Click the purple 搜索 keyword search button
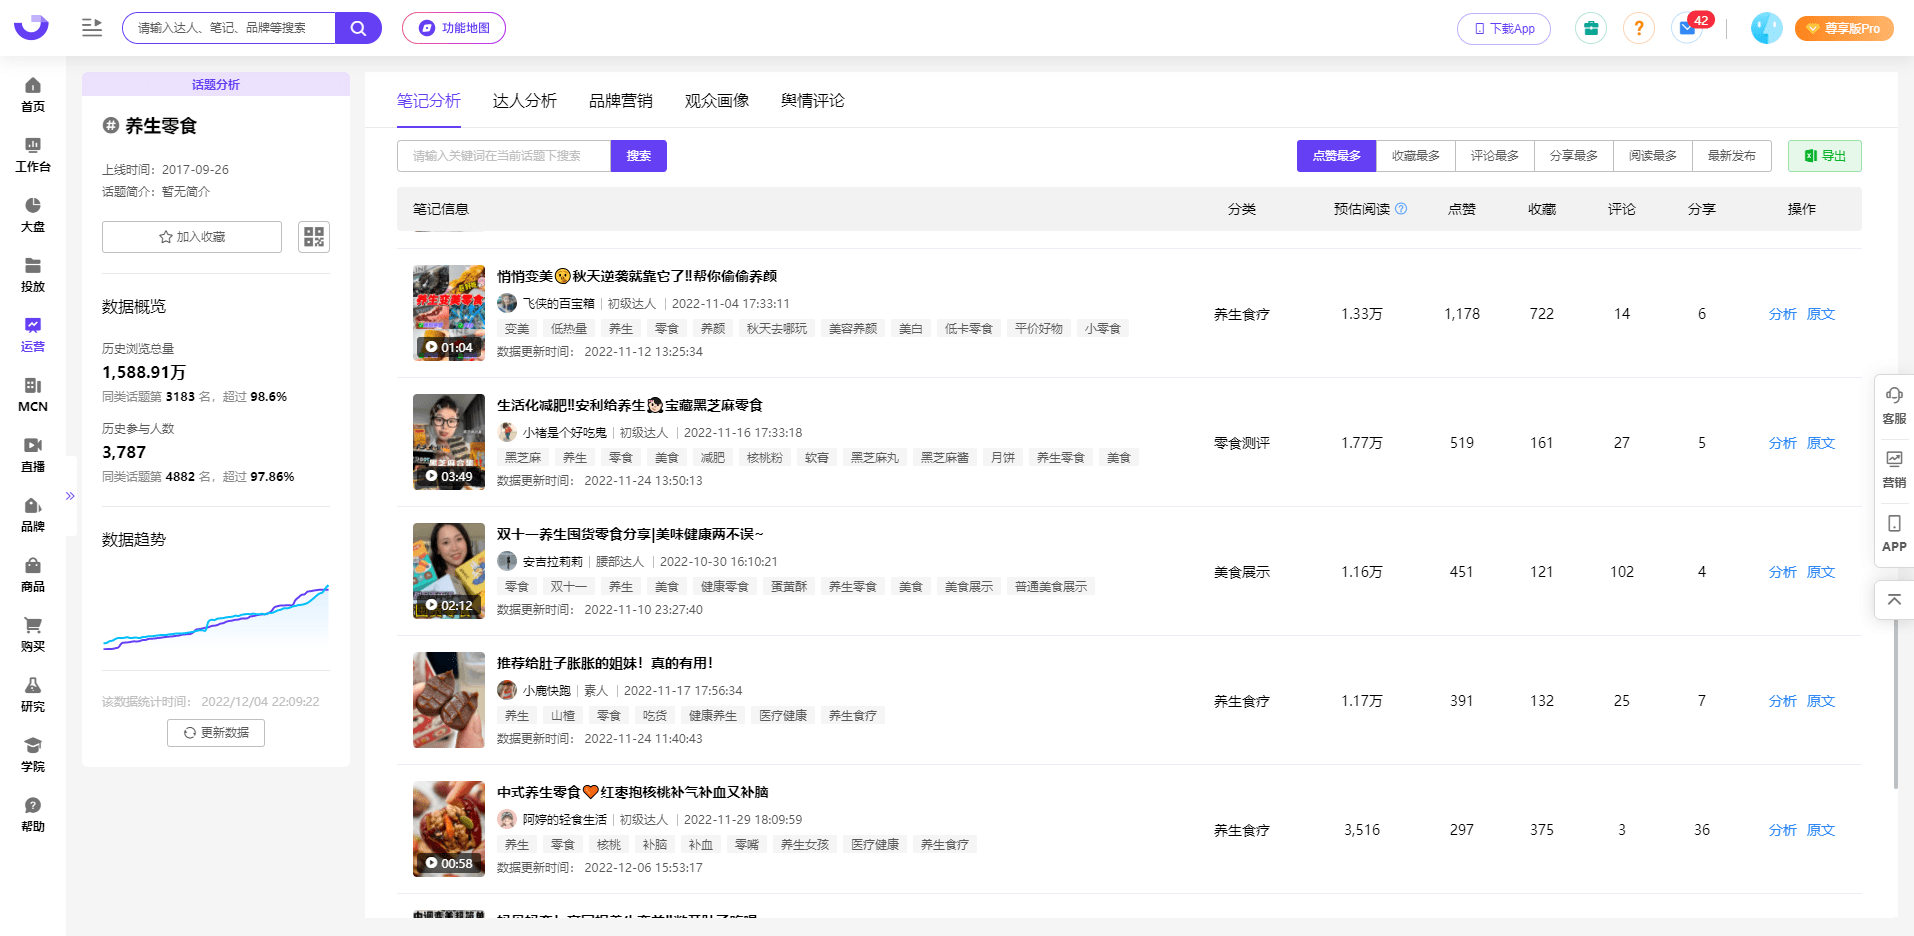This screenshot has width=1914, height=936. click(639, 156)
